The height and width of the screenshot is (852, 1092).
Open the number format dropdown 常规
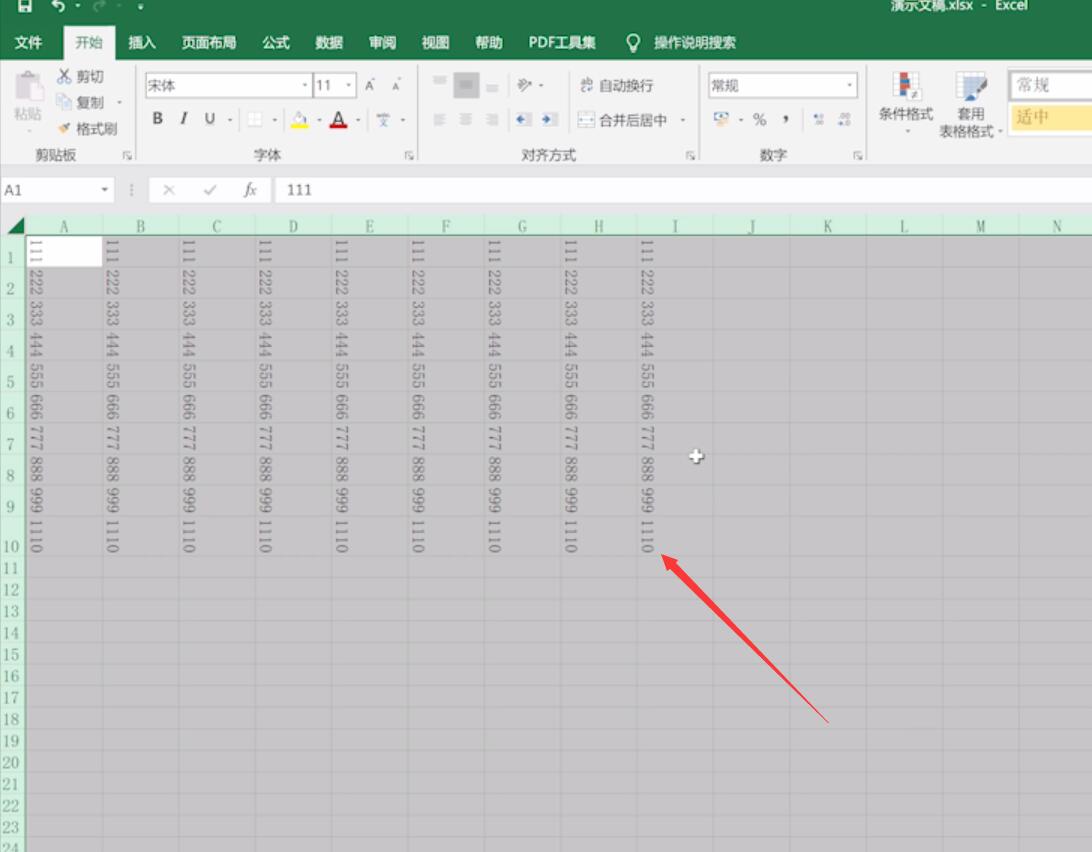(x=850, y=85)
